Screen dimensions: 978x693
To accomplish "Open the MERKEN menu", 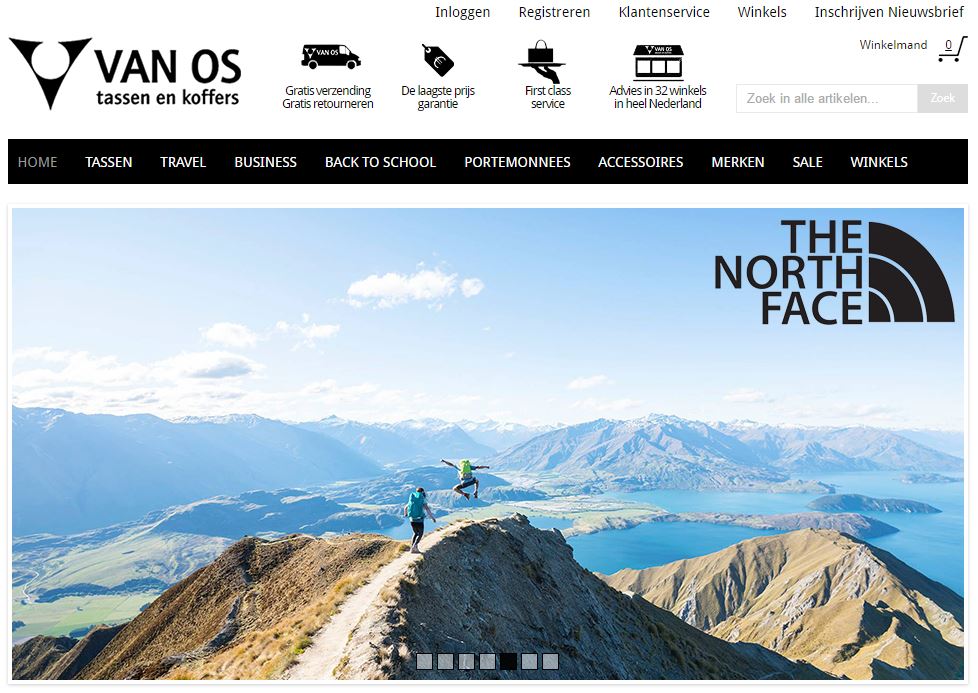I will (x=738, y=162).
